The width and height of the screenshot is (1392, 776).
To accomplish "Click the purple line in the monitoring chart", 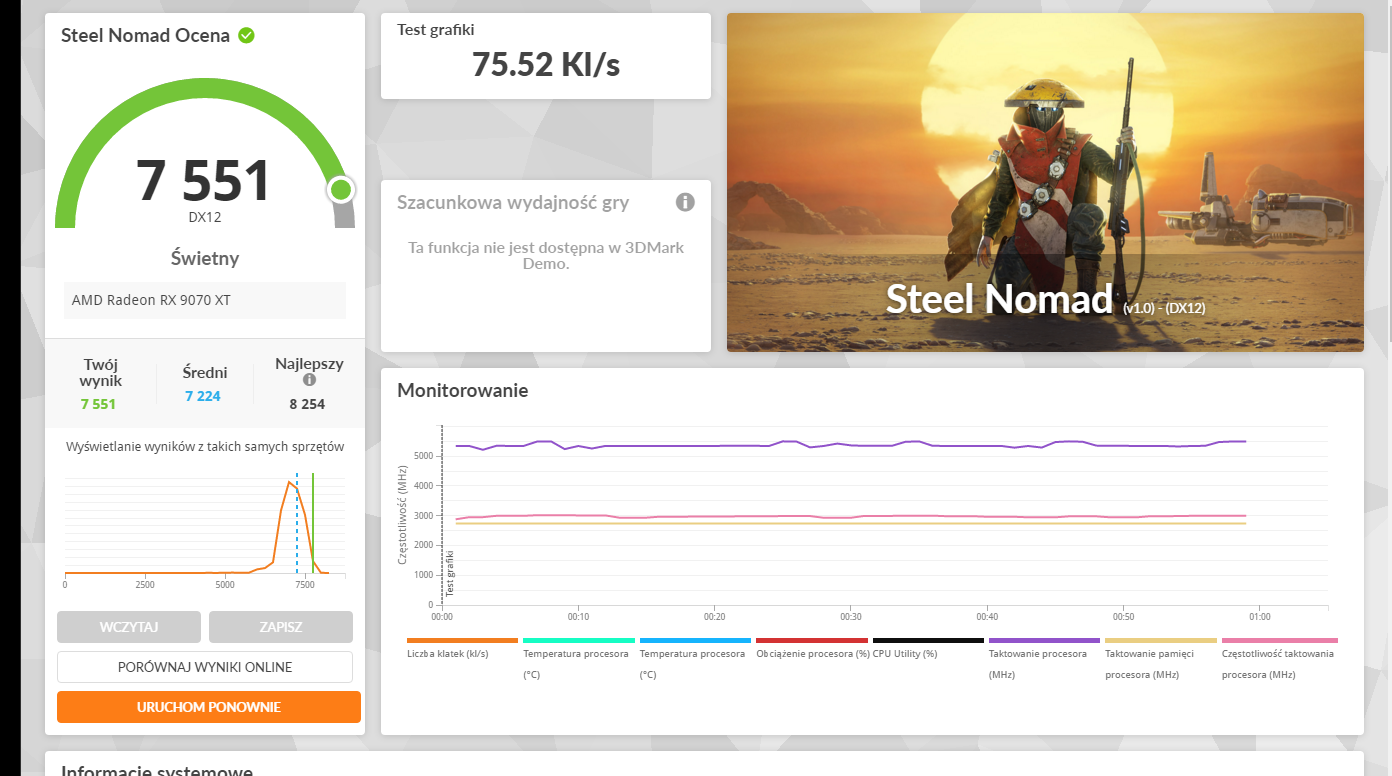I will click(850, 444).
